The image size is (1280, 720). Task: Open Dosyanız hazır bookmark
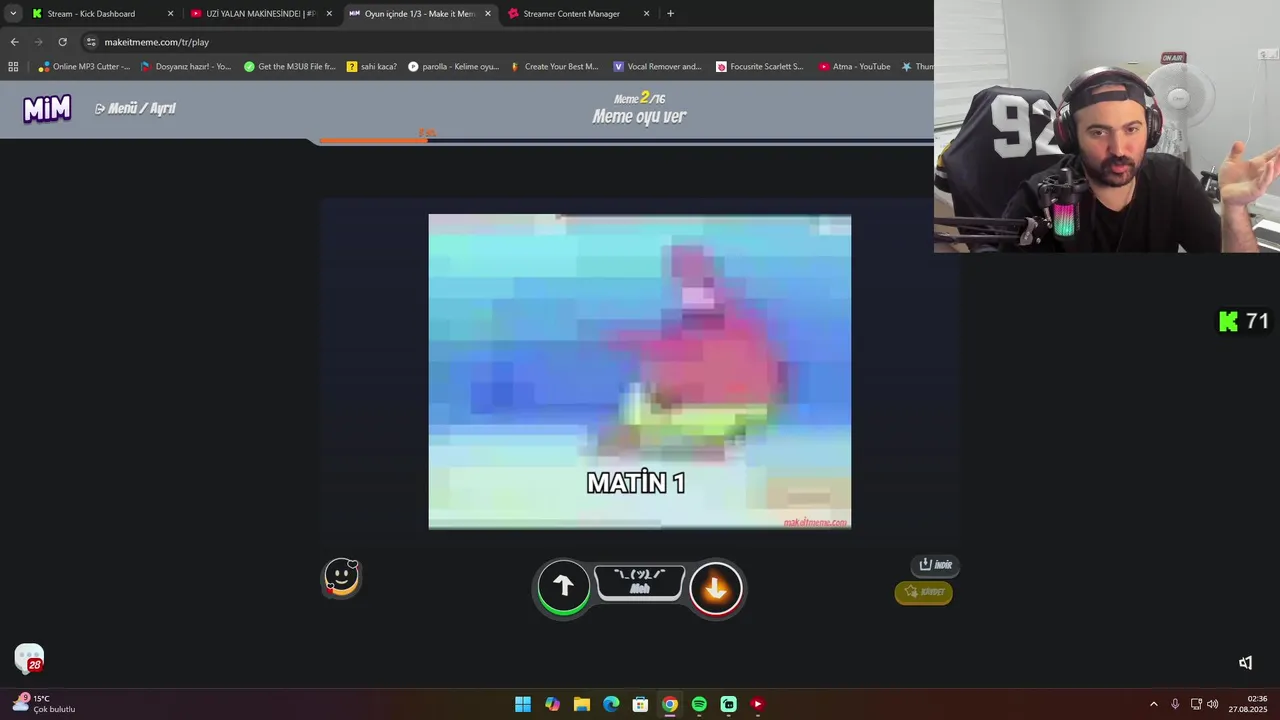186,67
